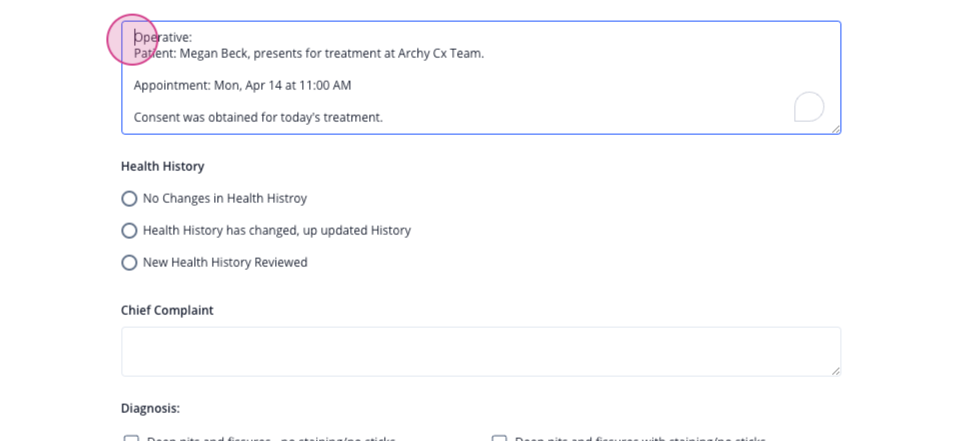
Task: Place cursor on the Operative: line
Action: coord(163,38)
